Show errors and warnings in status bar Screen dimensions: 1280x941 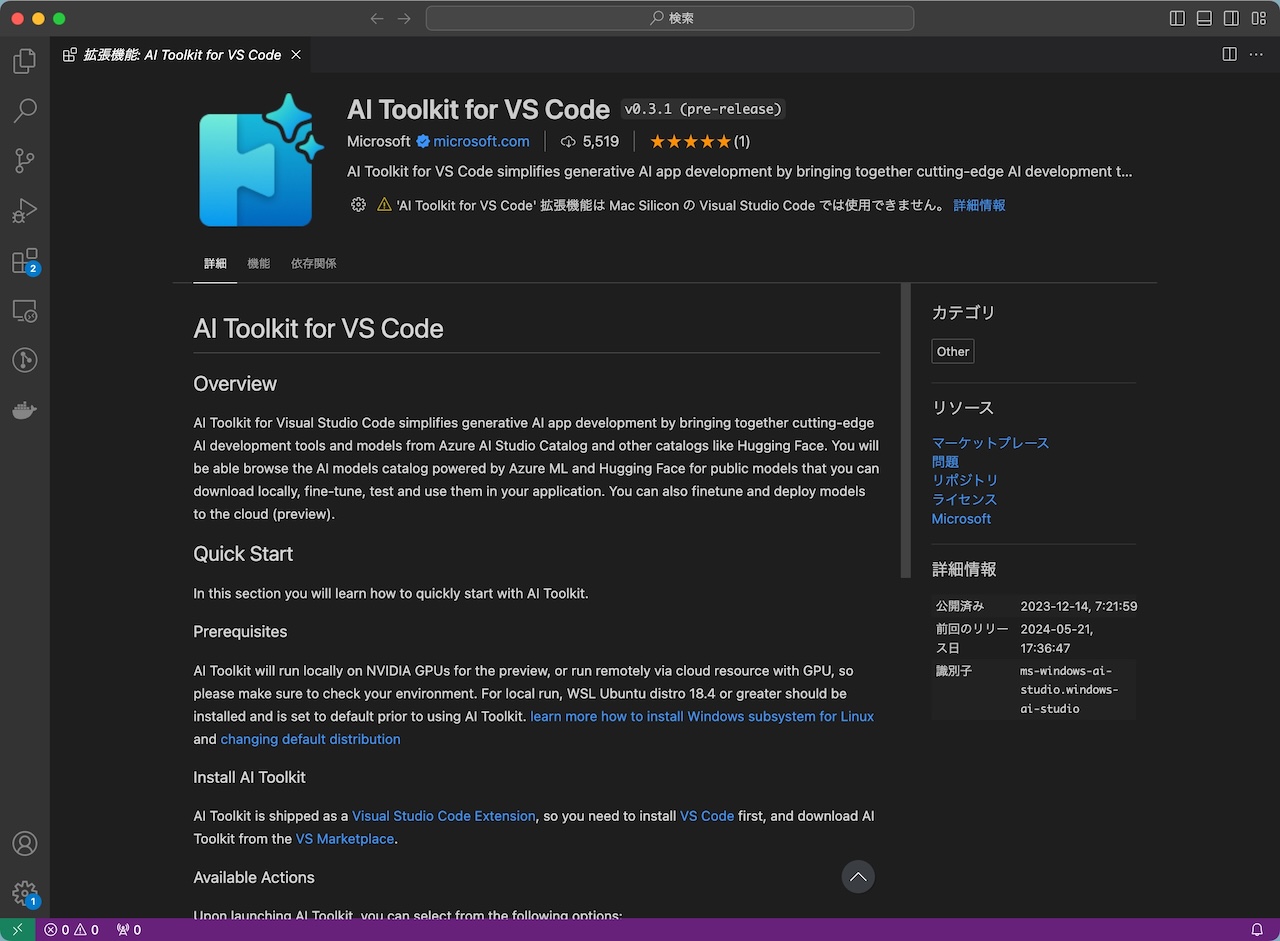[71, 929]
